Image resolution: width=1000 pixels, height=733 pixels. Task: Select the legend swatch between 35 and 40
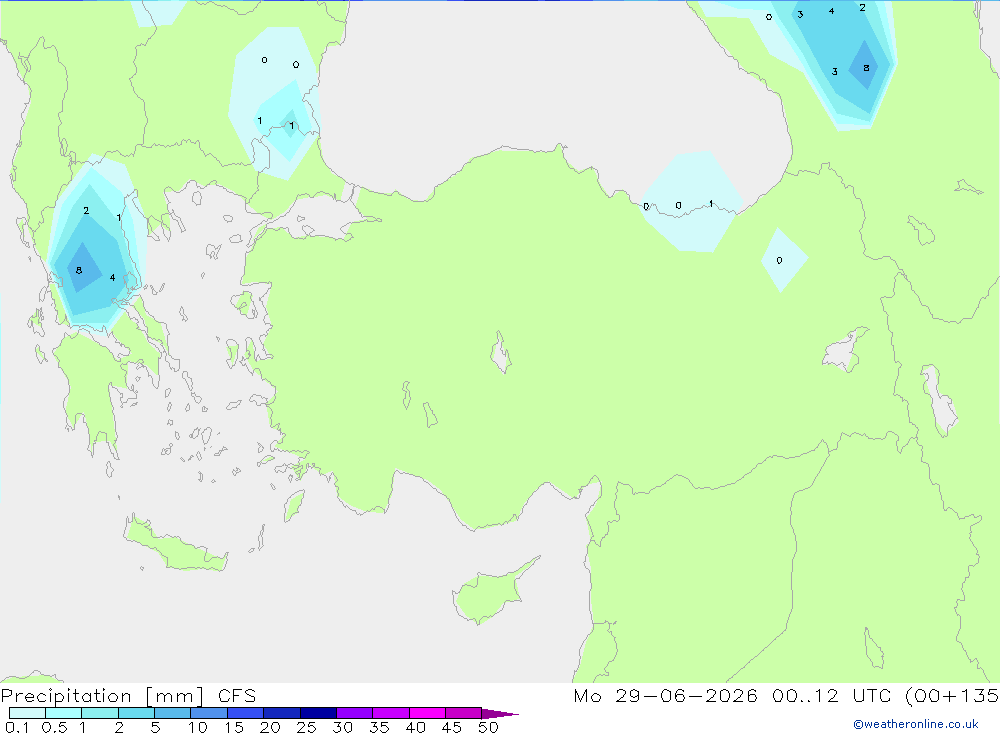pos(391,713)
